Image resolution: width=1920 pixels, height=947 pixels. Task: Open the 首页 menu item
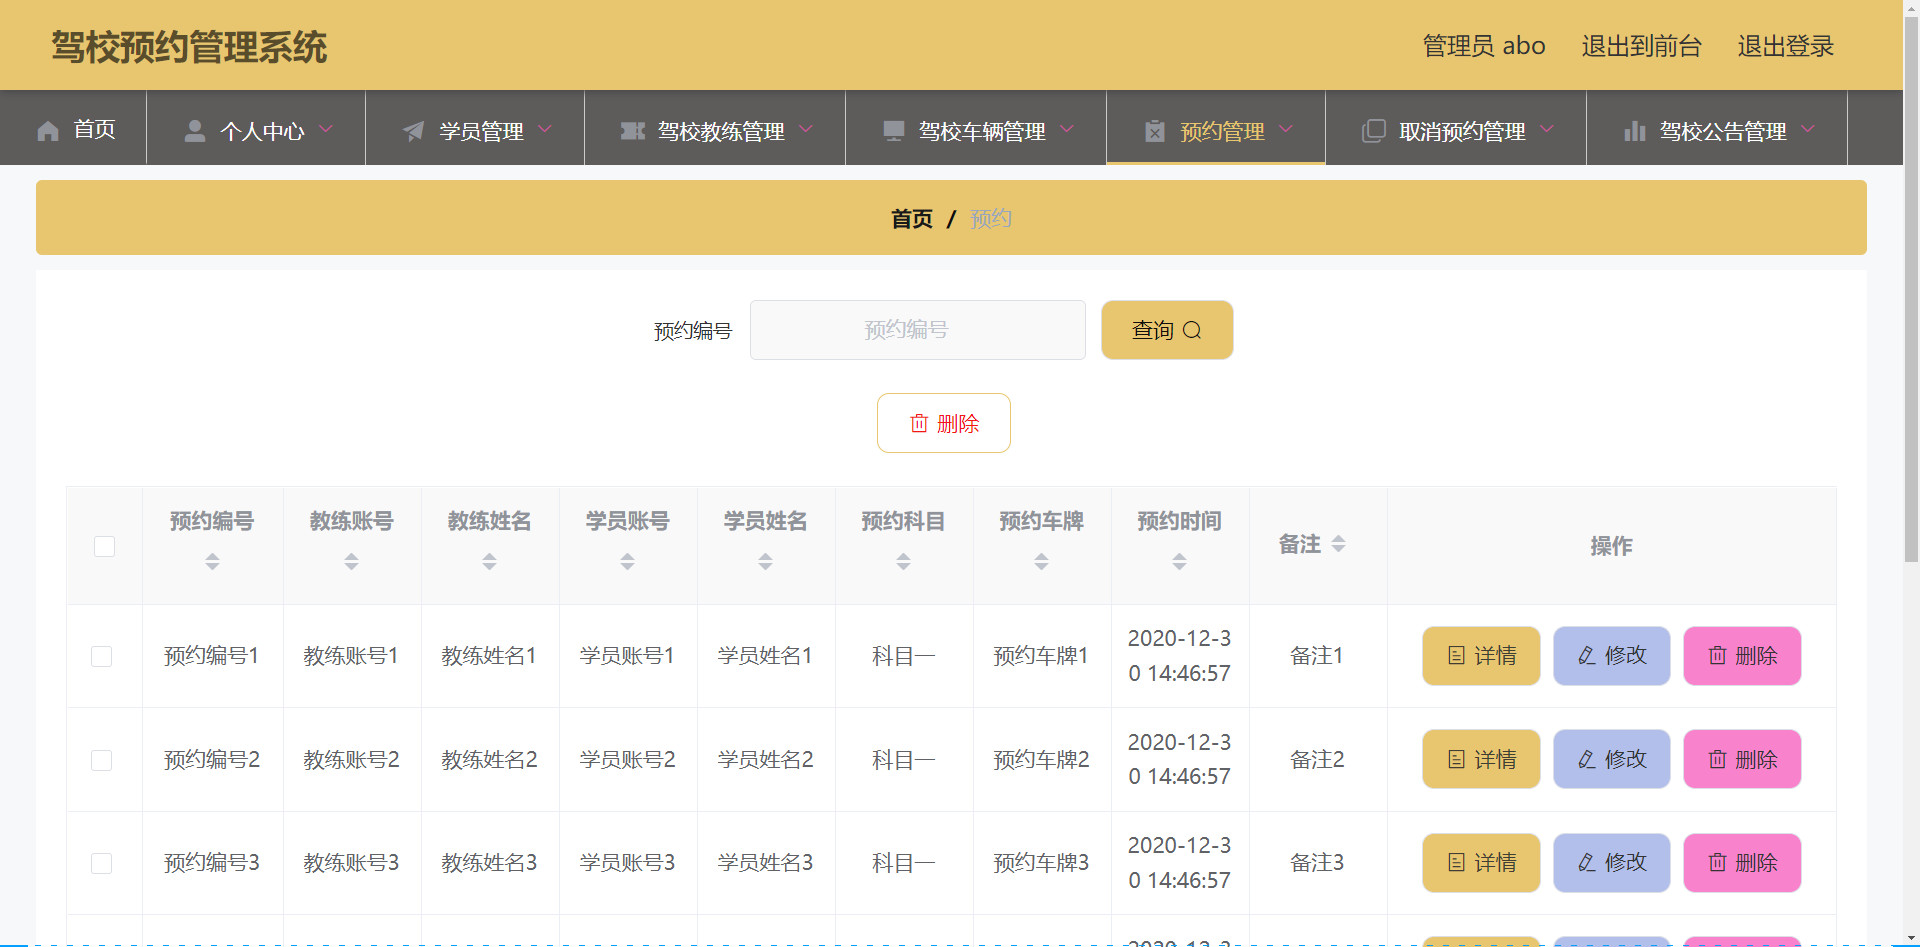pos(74,129)
